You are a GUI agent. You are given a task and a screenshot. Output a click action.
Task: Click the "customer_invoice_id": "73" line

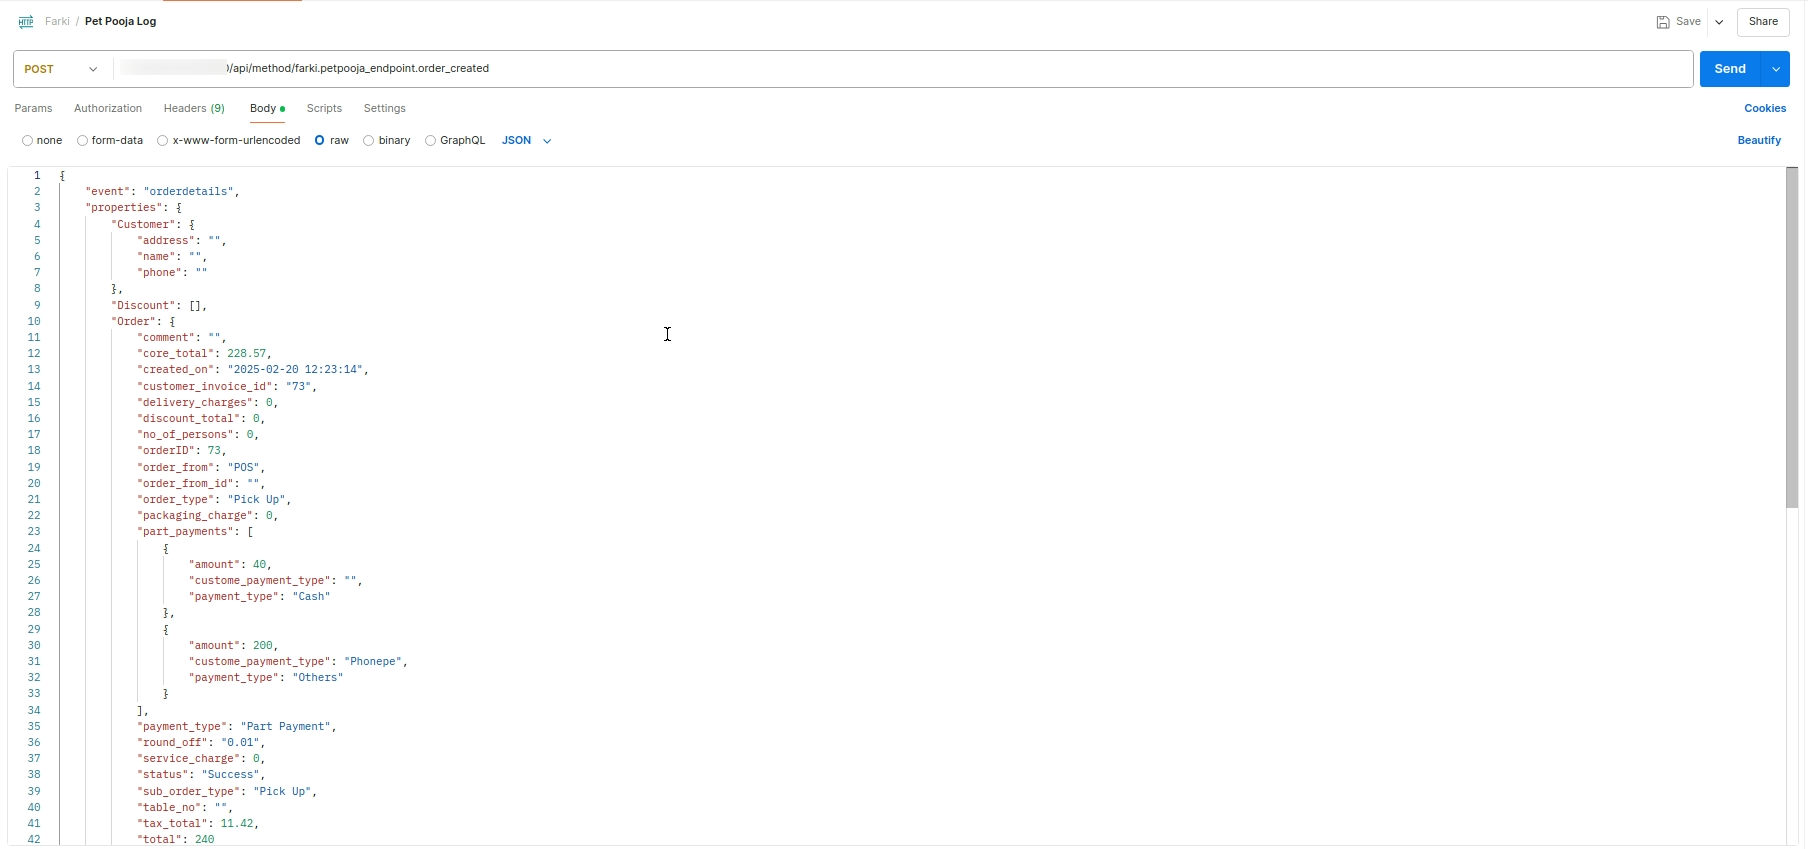[x=227, y=387]
